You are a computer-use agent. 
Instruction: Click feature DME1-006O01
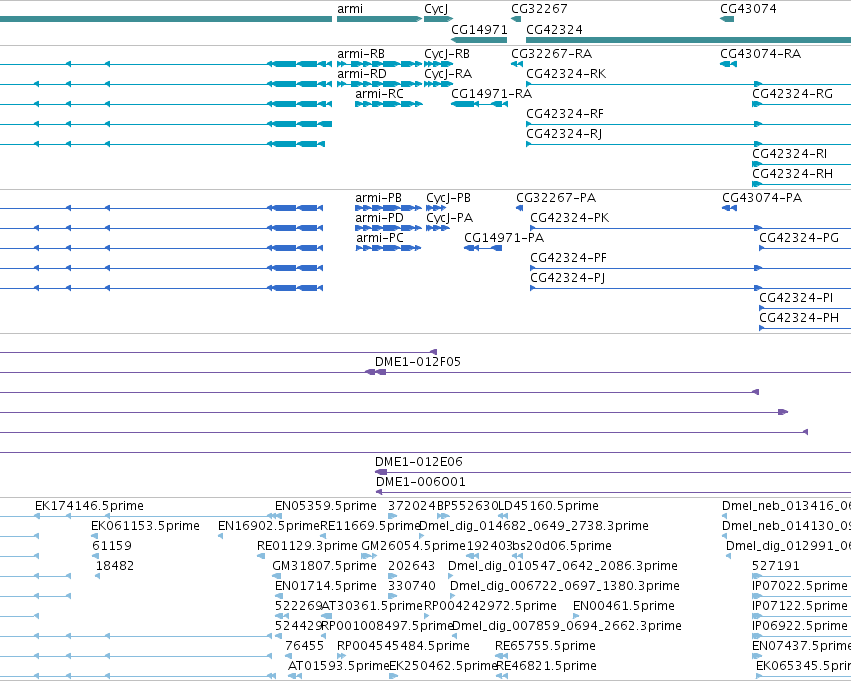pos(421,482)
